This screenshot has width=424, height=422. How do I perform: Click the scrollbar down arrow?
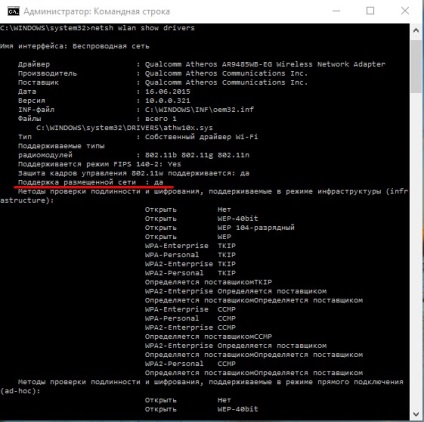point(416,414)
